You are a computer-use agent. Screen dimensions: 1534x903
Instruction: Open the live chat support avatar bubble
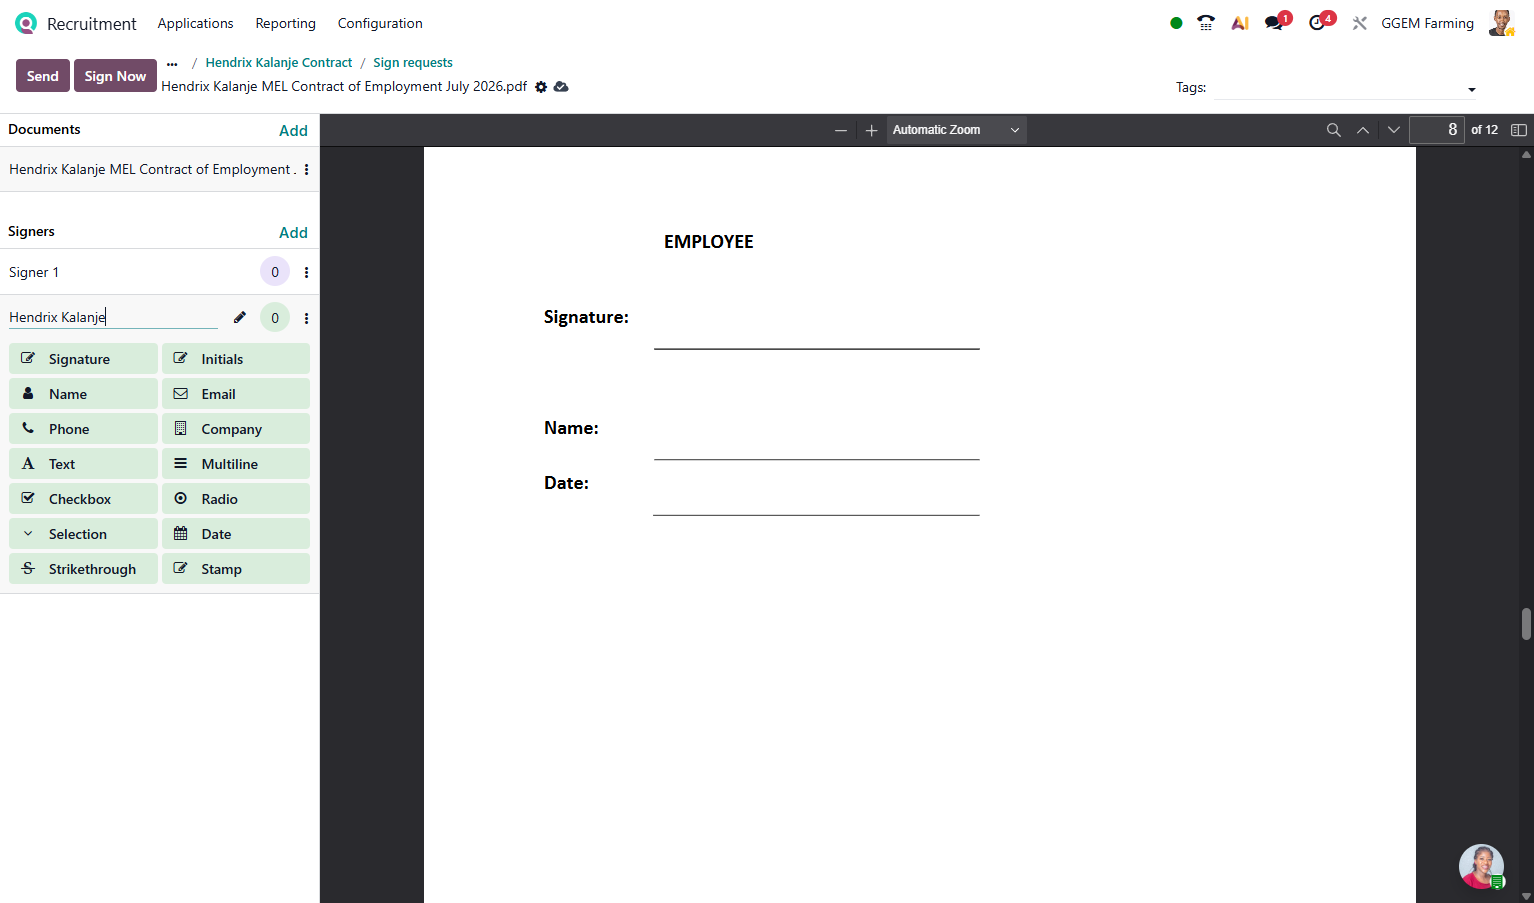point(1481,867)
